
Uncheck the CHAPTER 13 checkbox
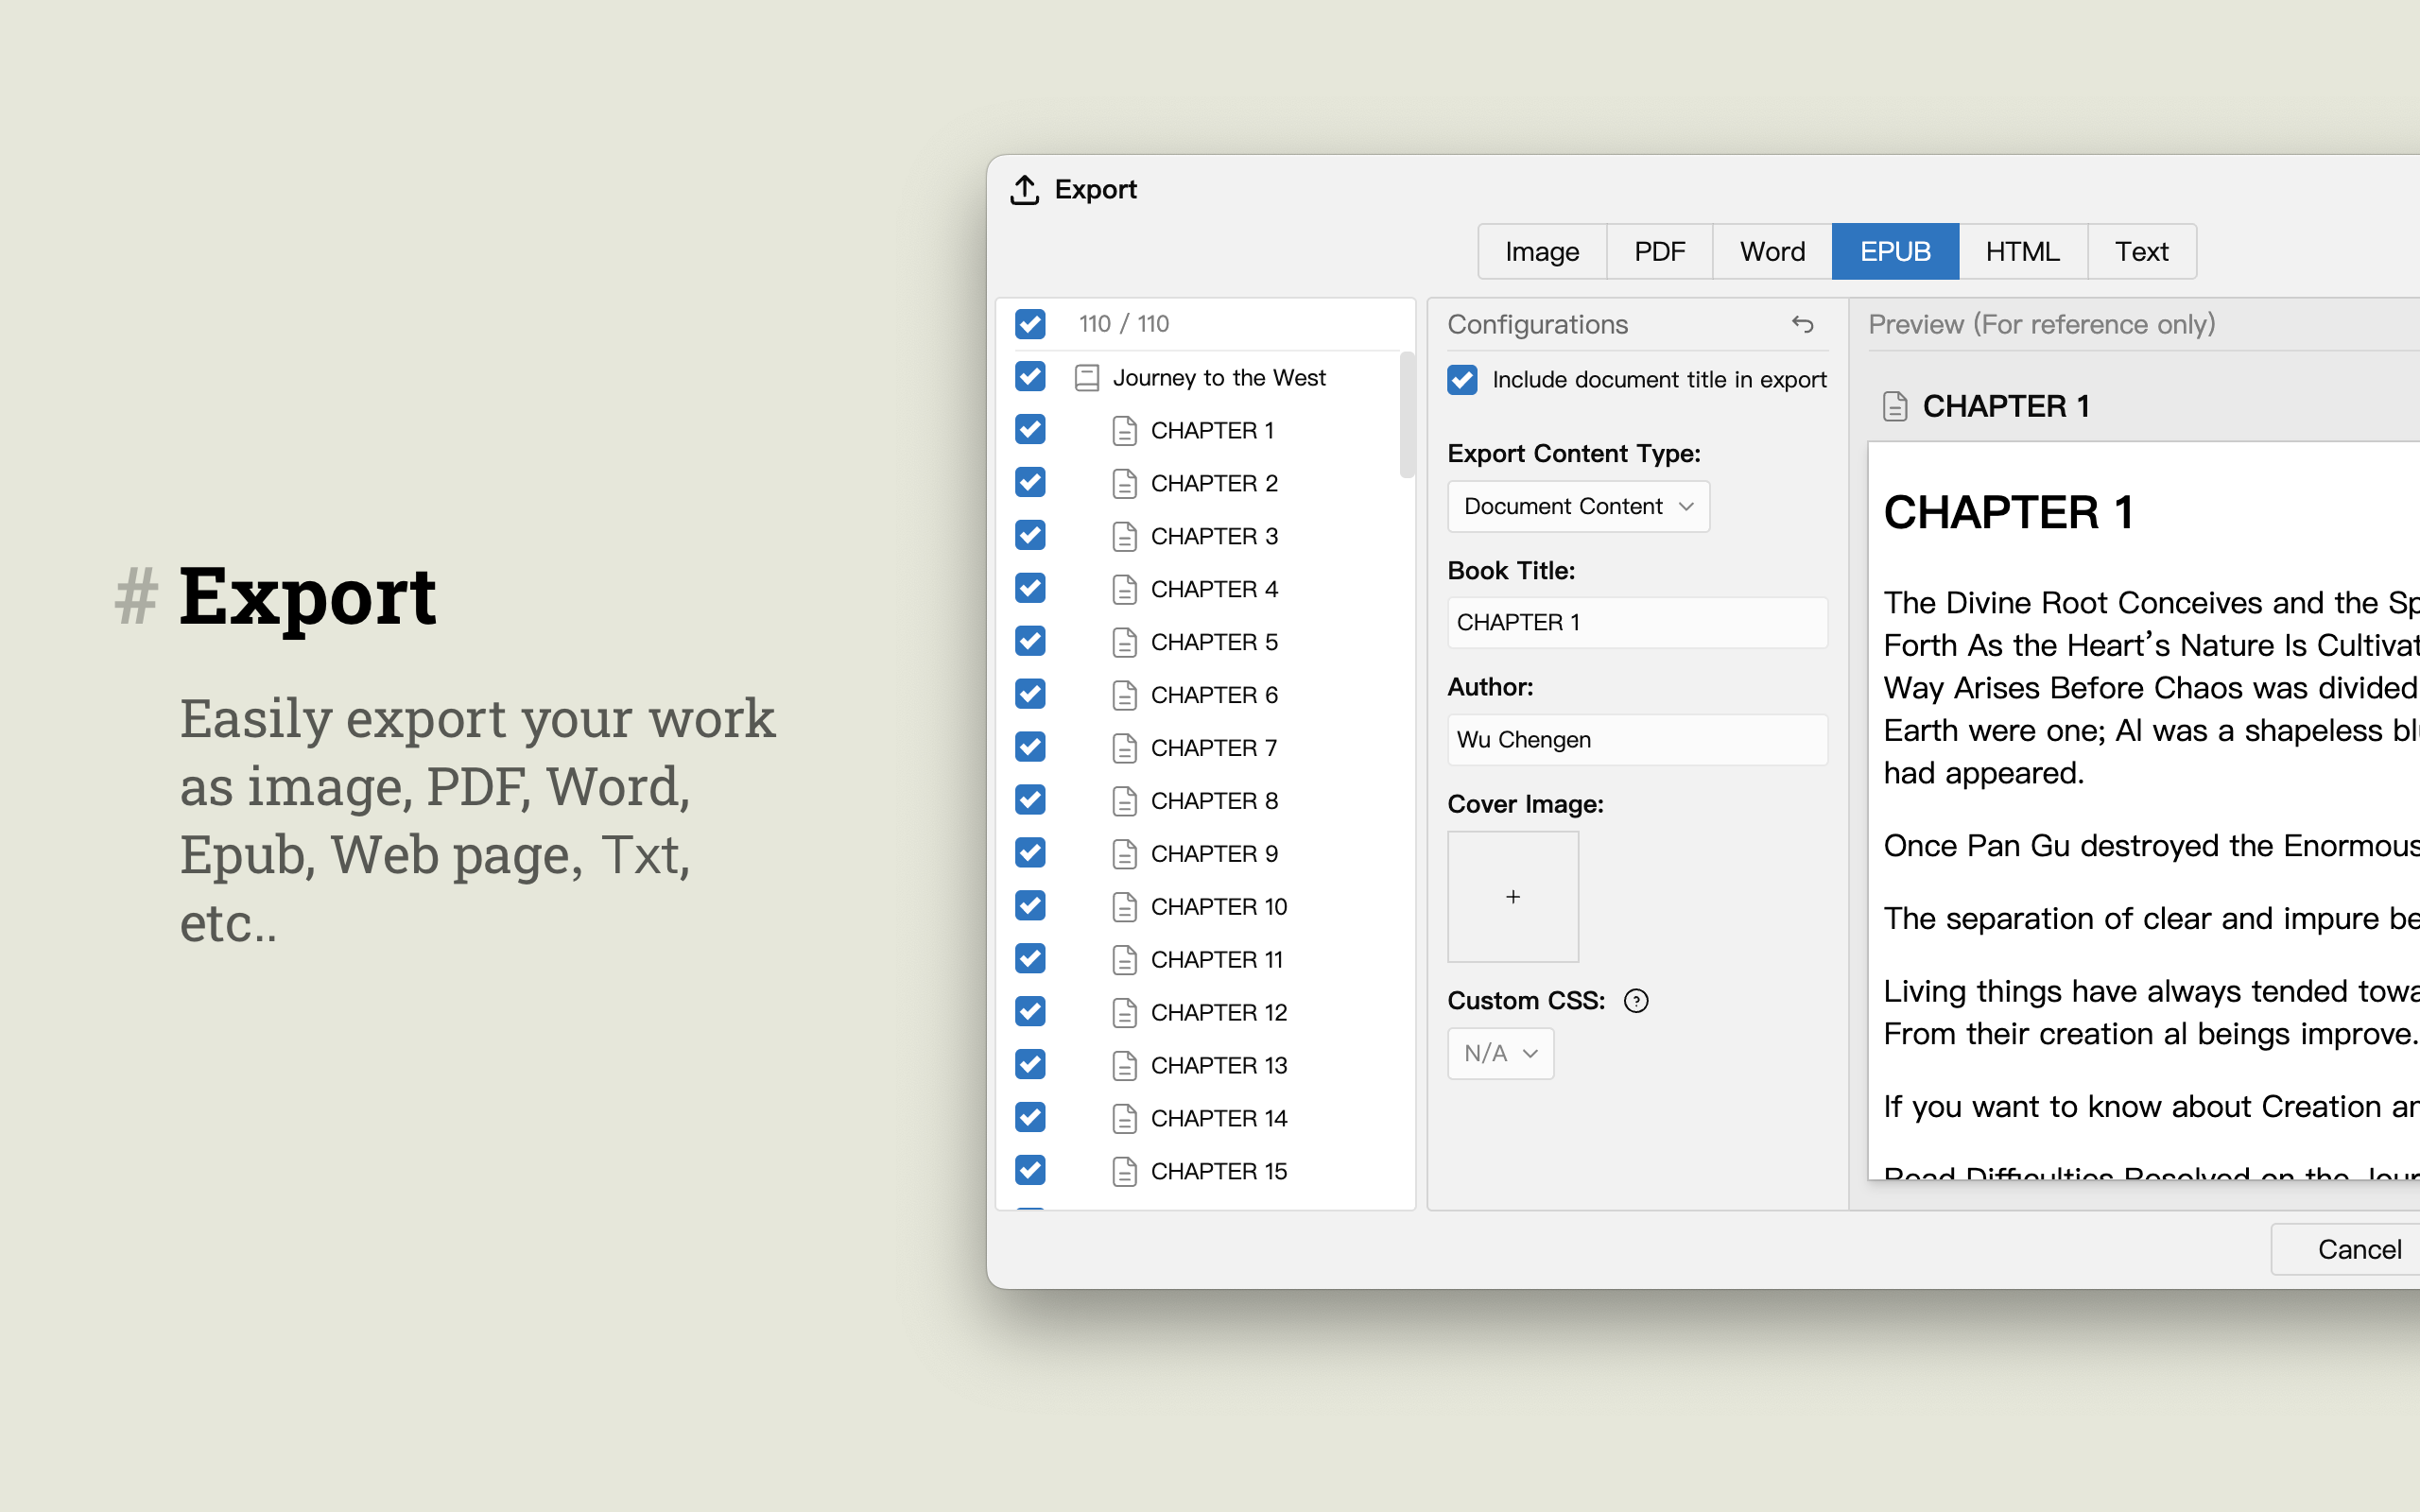pos(1030,1066)
